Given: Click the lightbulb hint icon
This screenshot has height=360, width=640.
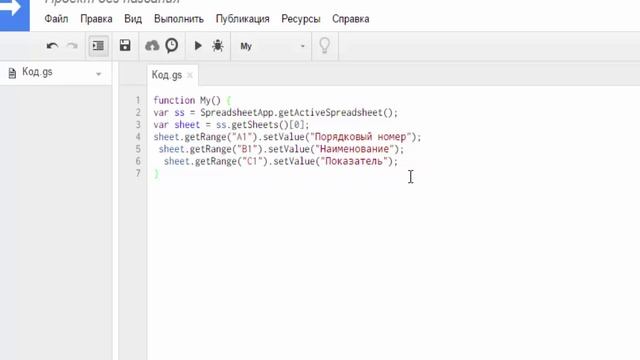Looking at the screenshot, I should pos(324,45).
